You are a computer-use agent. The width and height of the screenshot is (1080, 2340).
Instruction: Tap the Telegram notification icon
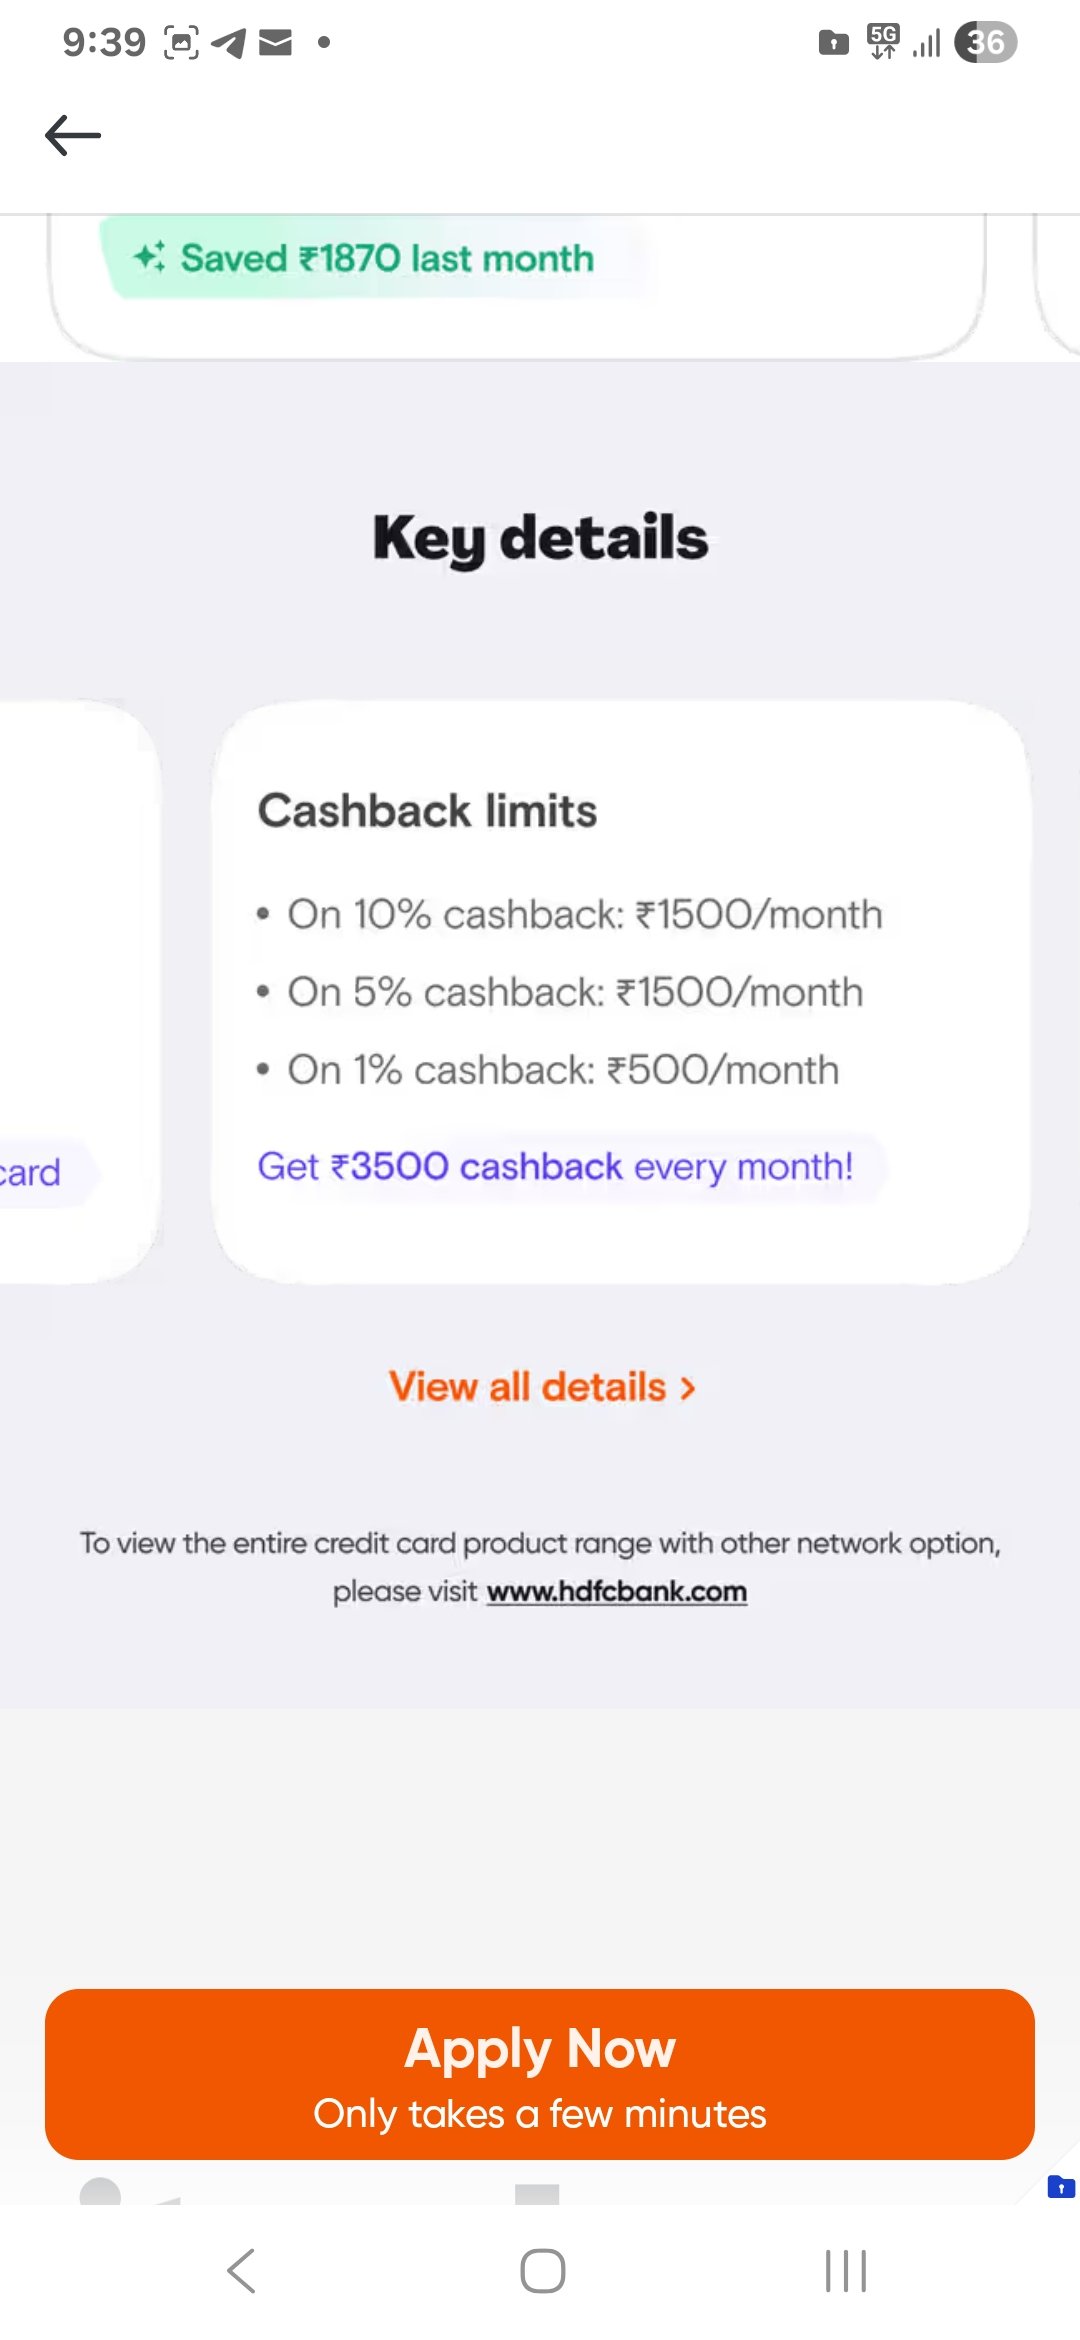[229, 43]
